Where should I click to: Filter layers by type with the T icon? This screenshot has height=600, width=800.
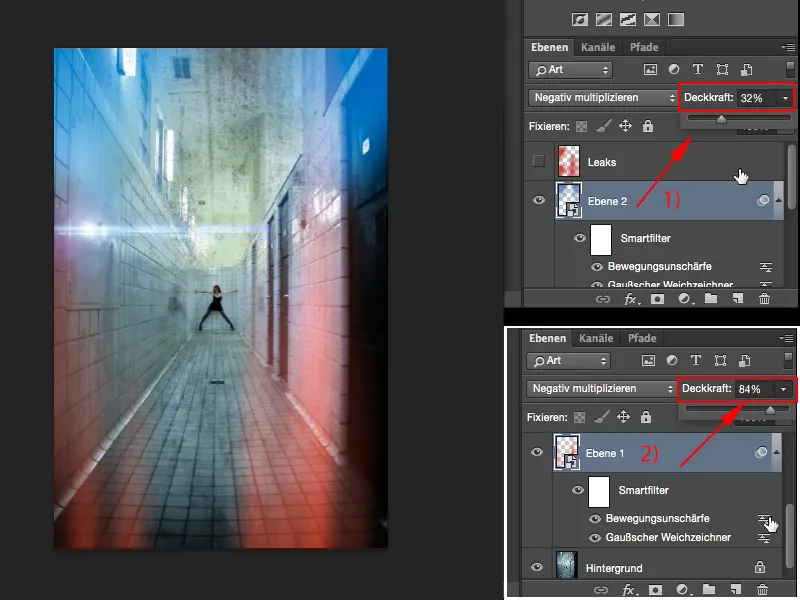tap(698, 70)
